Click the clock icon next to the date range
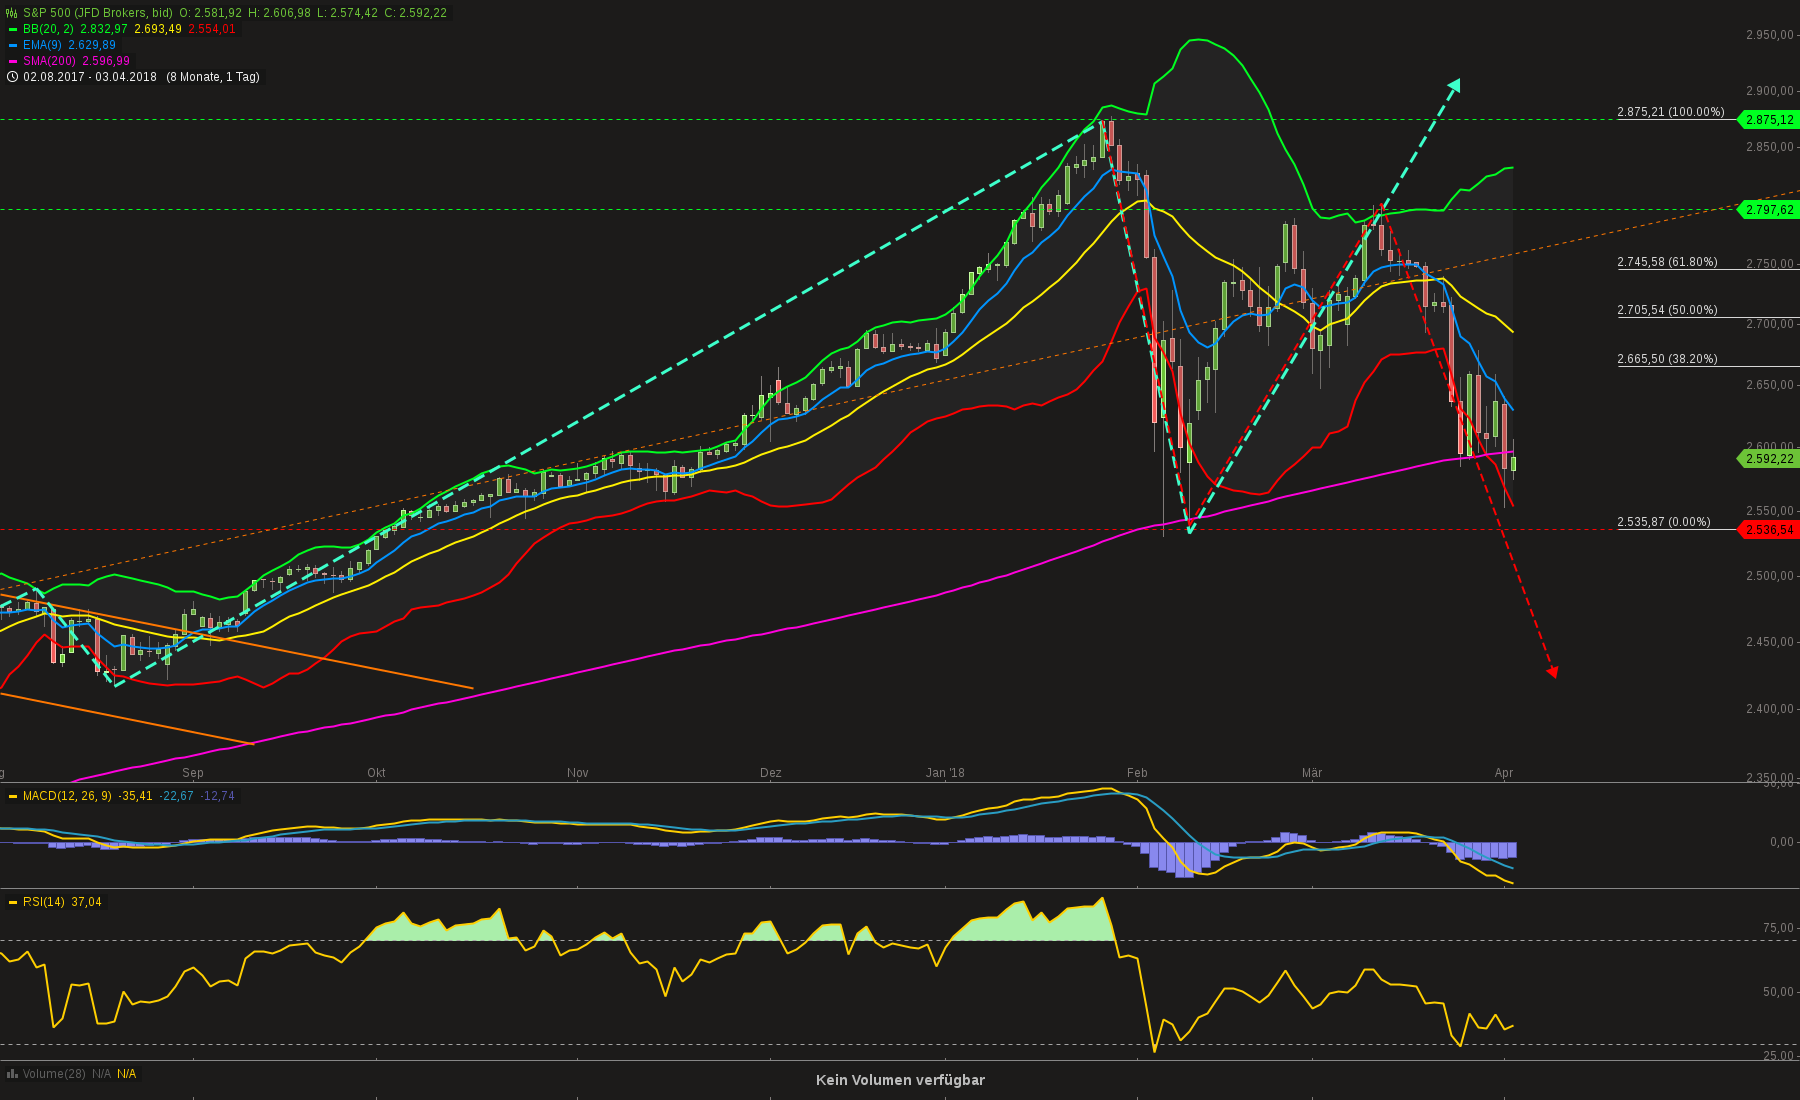Image resolution: width=1800 pixels, height=1100 pixels. tap(13, 77)
